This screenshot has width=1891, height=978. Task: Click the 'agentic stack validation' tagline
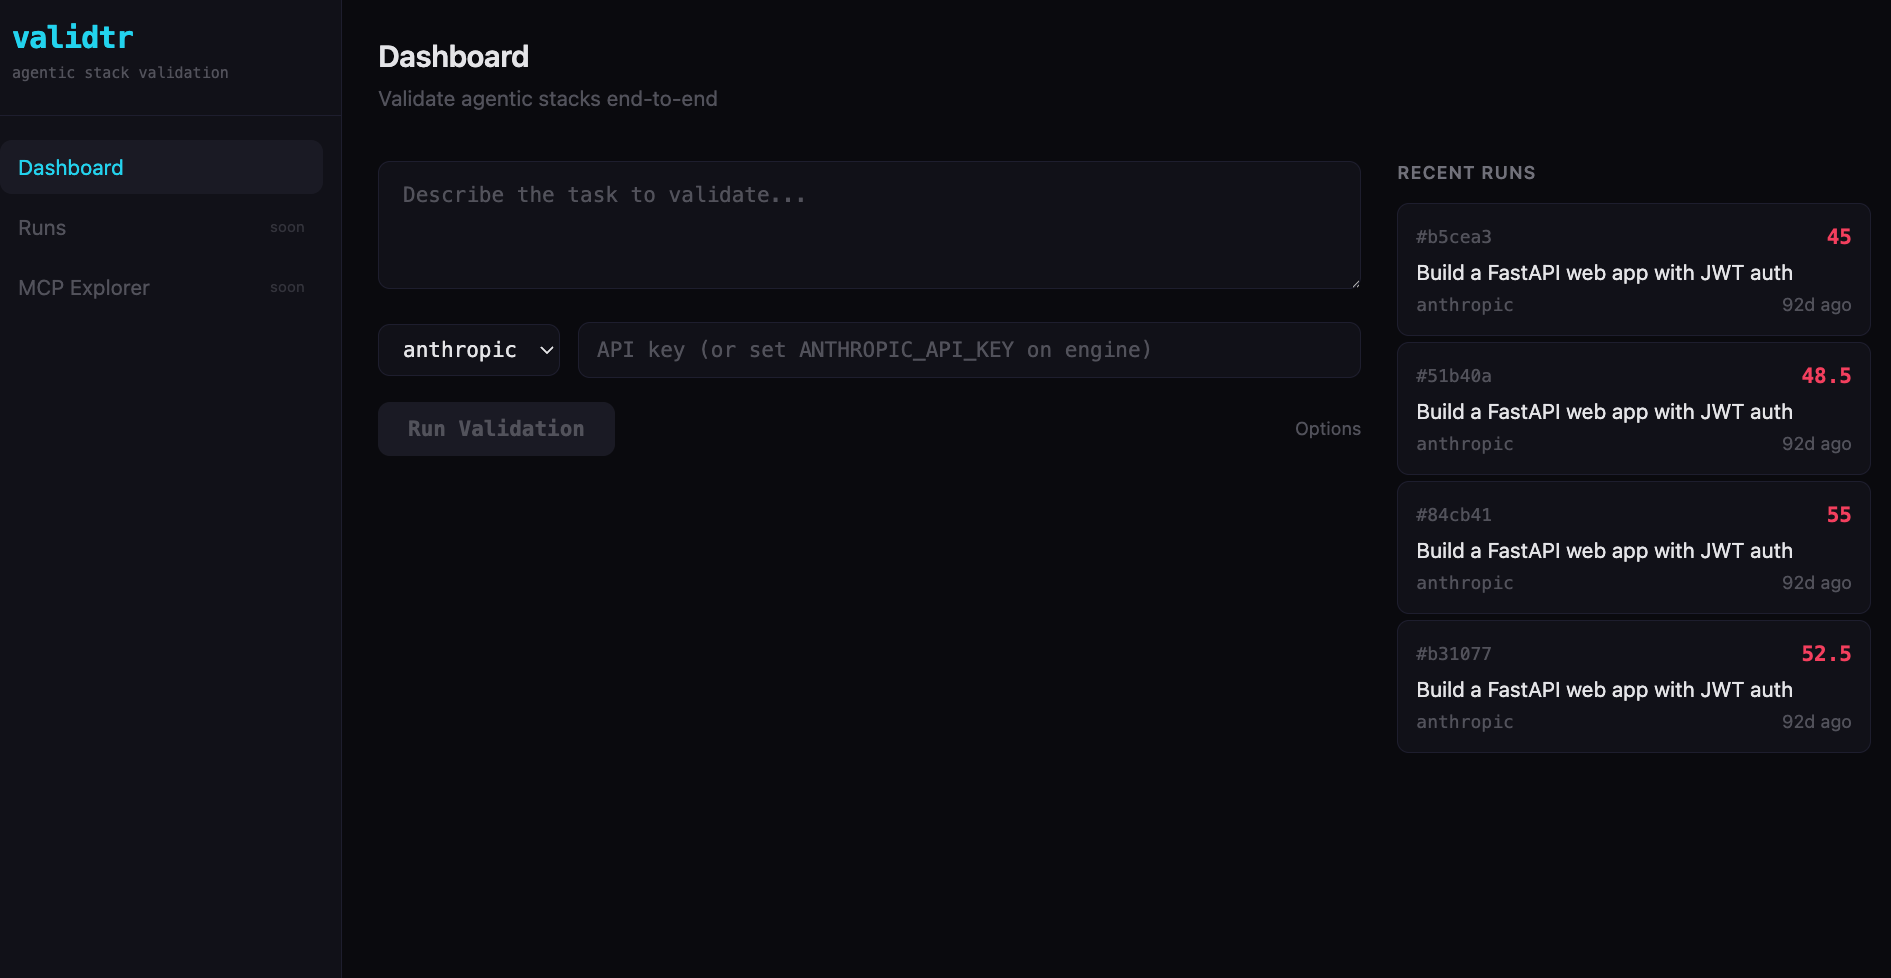(120, 73)
